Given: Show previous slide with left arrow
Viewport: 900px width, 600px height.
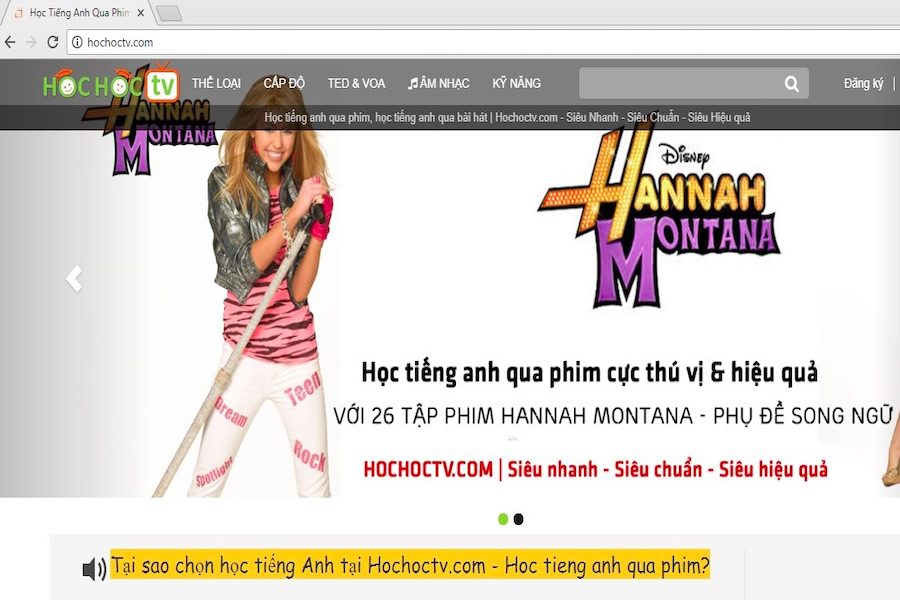Looking at the screenshot, I should pos(74,280).
